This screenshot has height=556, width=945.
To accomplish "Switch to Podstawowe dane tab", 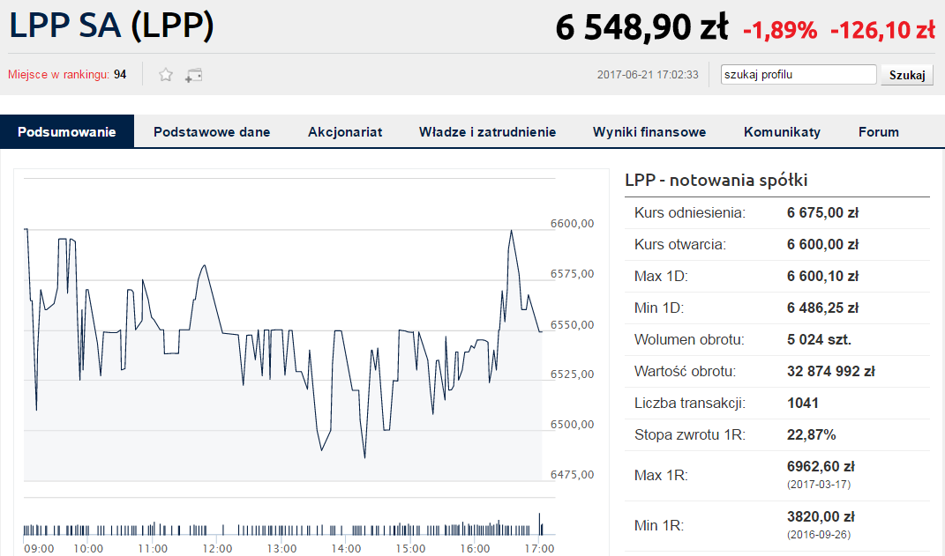I will [212, 132].
